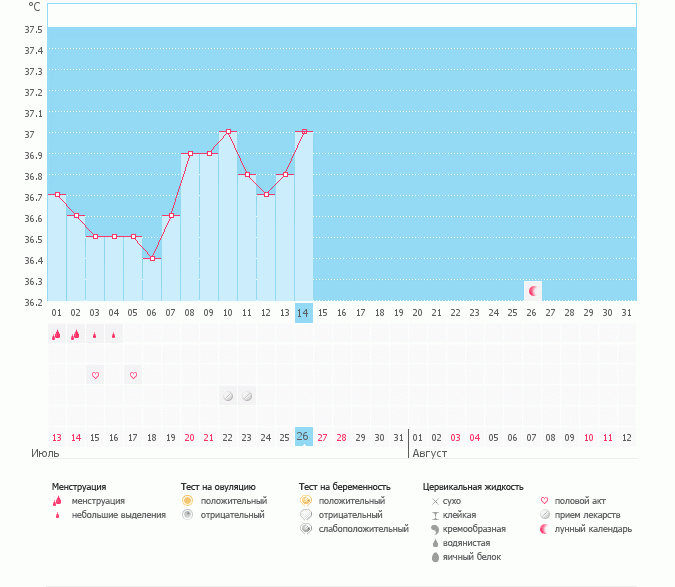Screen dimensions: 675x587
Task: Click the "Август" month label
Action: [430, 453]
